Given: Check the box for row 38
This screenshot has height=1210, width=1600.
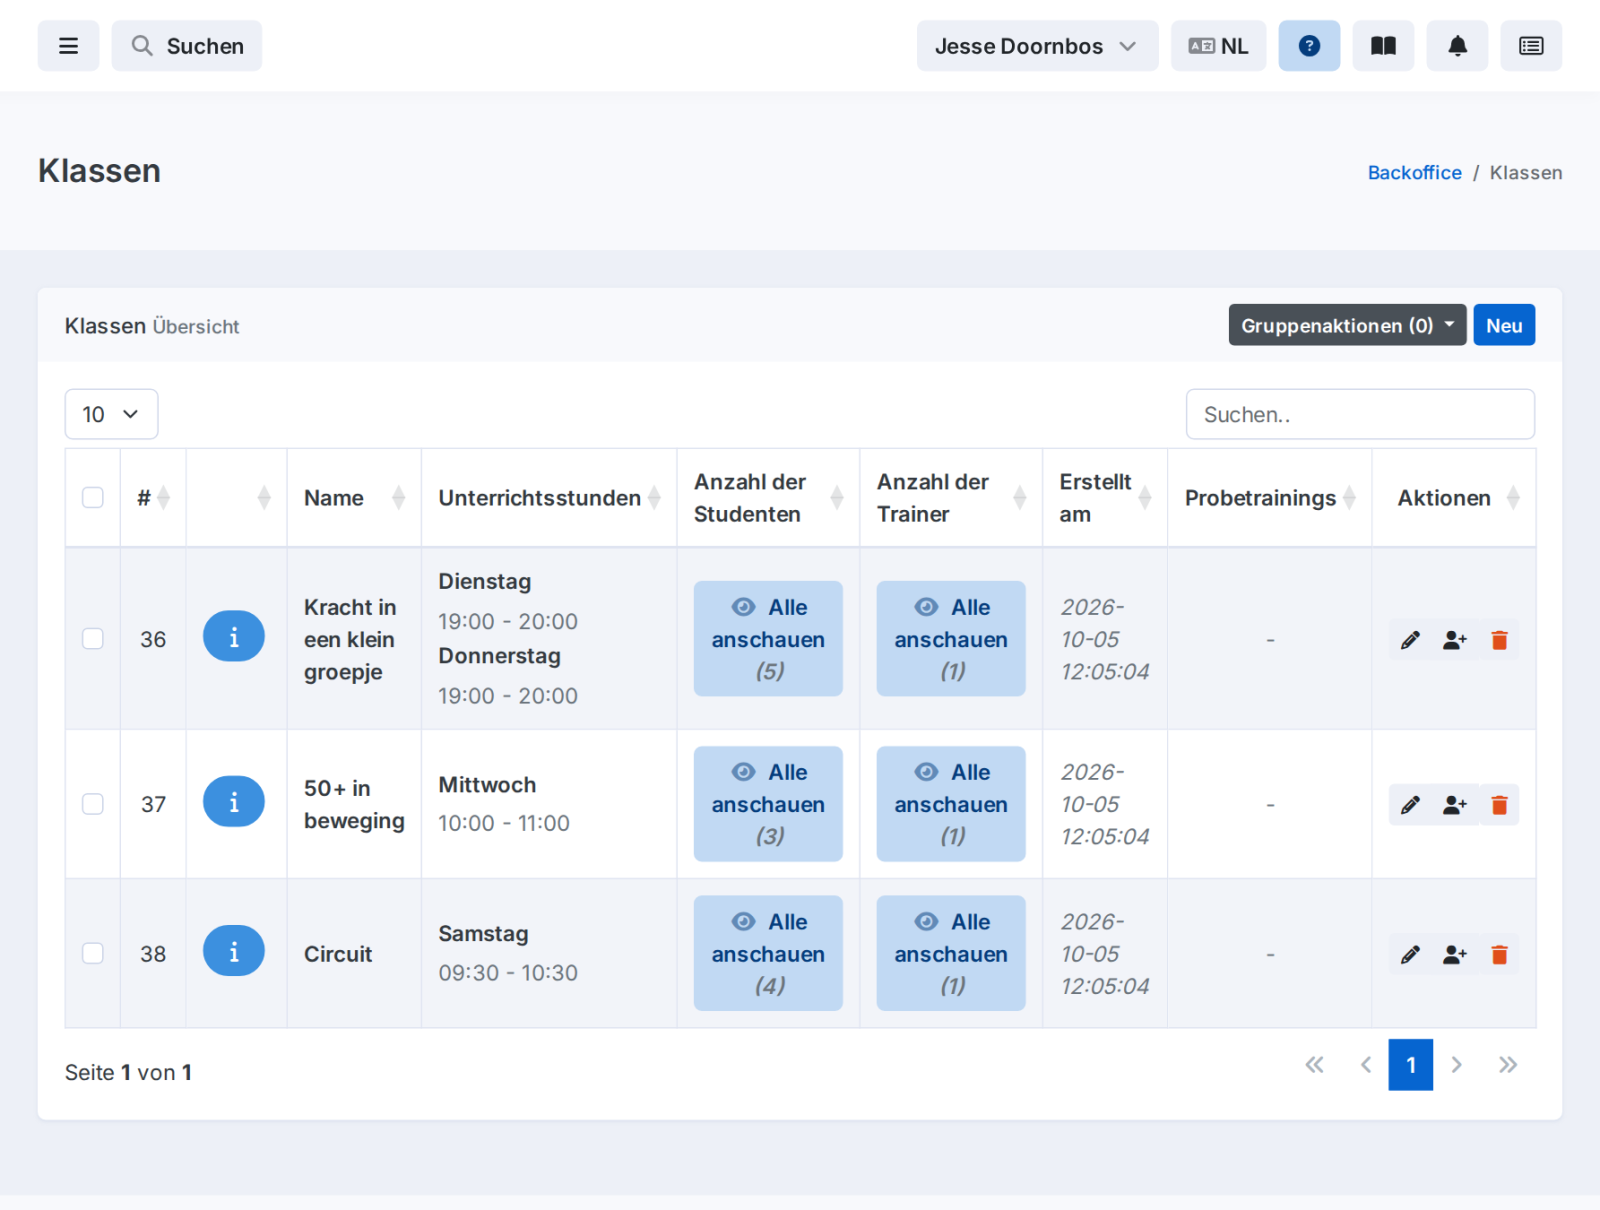Looking at the screenshot, I should [93, 953].
